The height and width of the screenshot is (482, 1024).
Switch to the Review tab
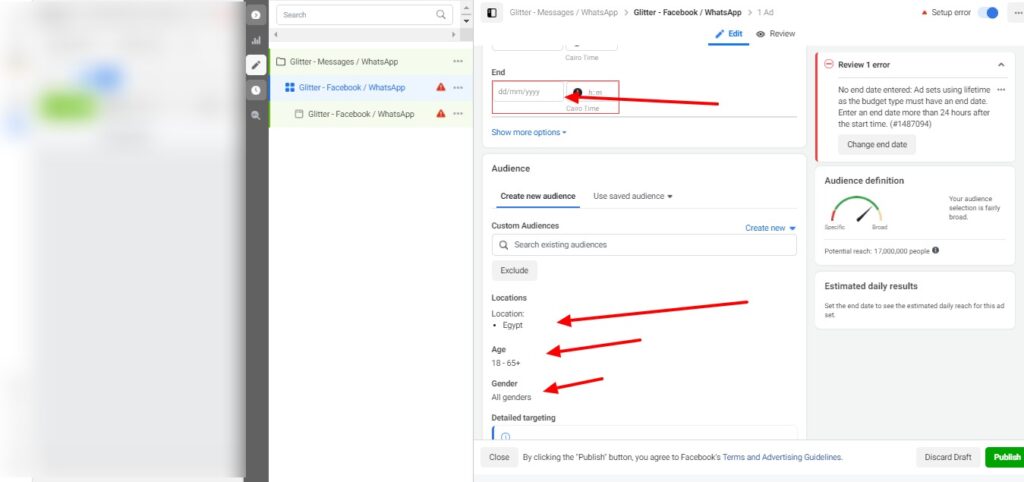click(x=775, y=34)
